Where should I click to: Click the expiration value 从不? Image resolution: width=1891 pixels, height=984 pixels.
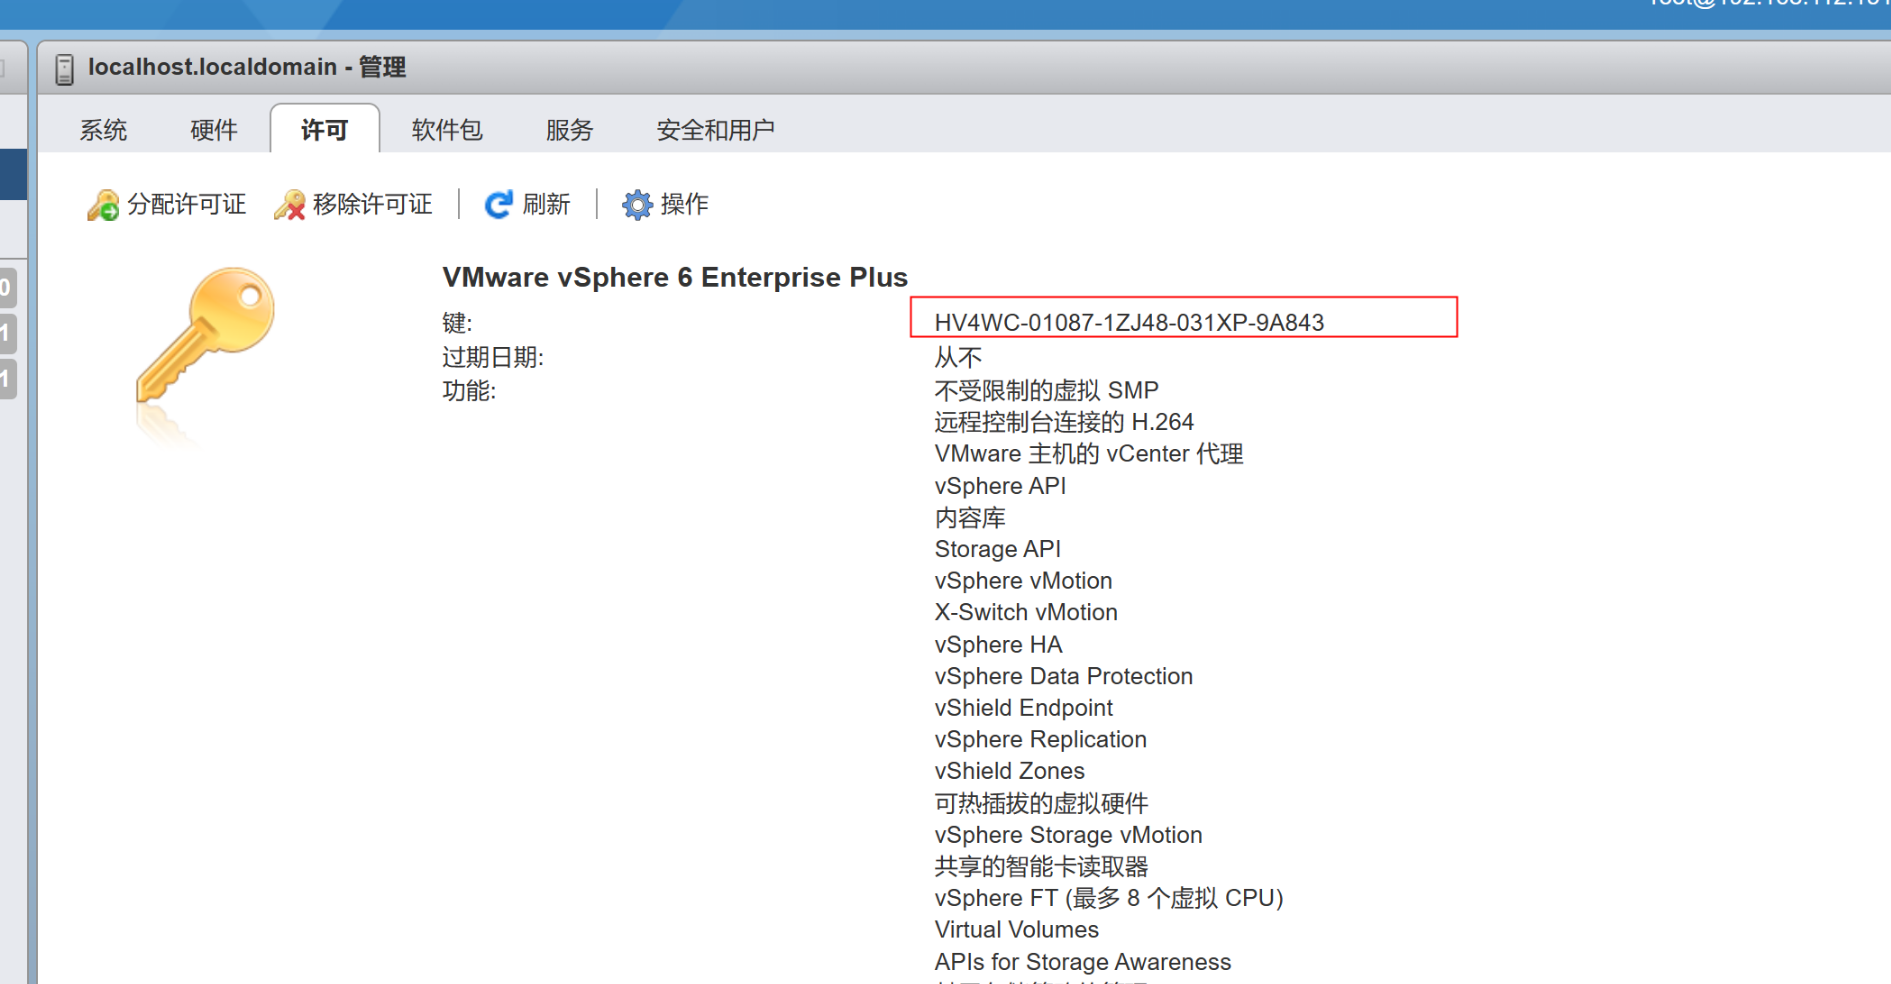point(958,357)
